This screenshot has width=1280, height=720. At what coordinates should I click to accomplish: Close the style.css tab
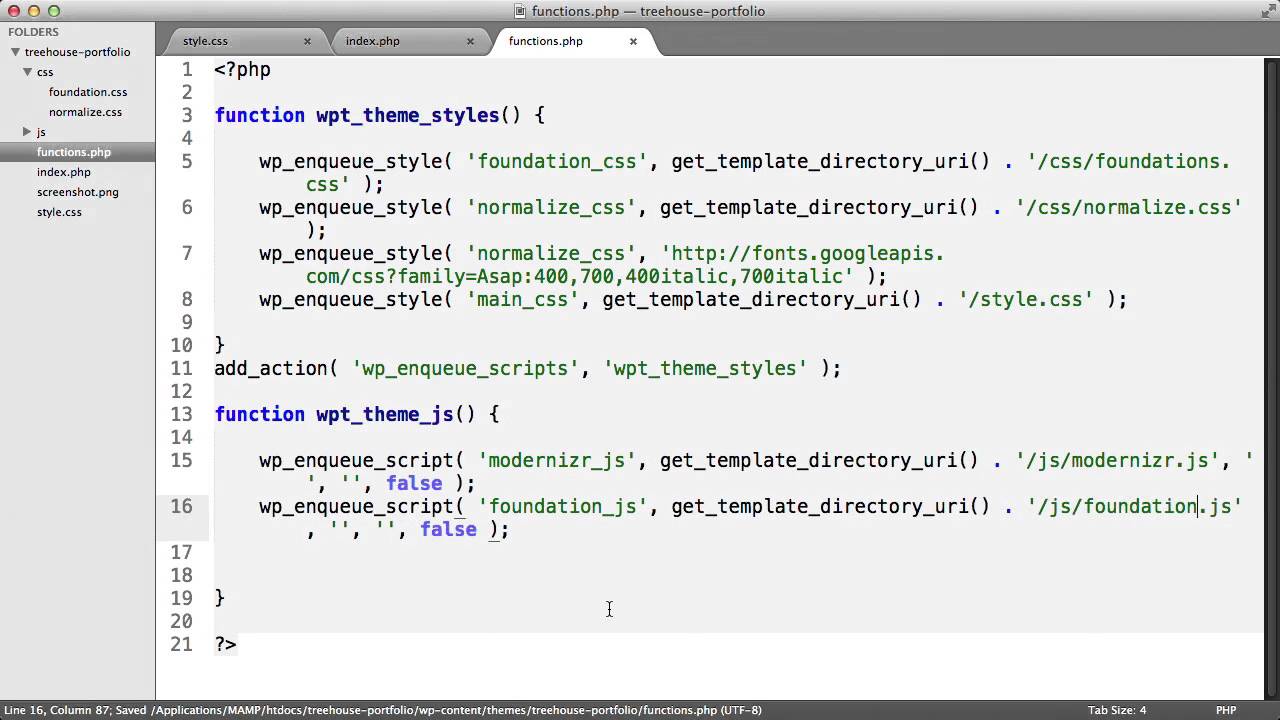coord(307,41)
